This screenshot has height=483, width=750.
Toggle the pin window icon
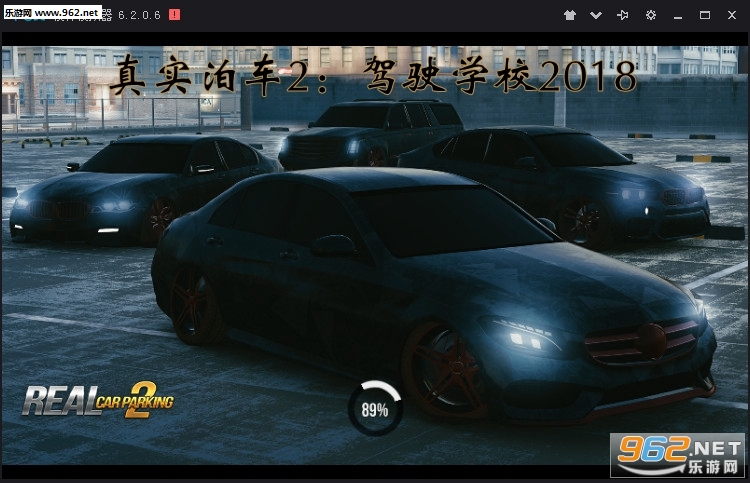623,15
